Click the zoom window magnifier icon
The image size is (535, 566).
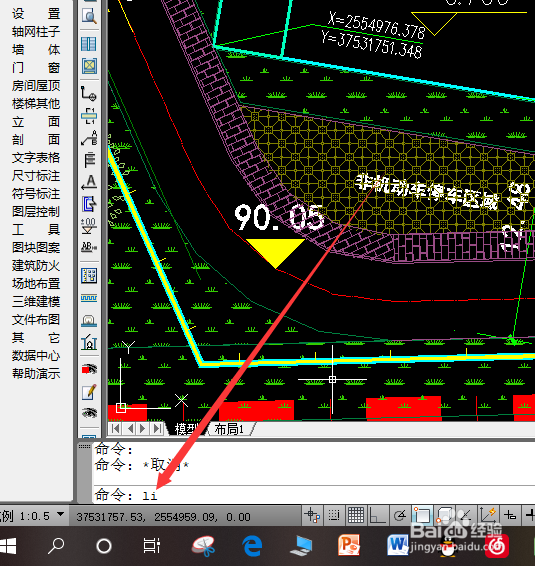[89, 17]
